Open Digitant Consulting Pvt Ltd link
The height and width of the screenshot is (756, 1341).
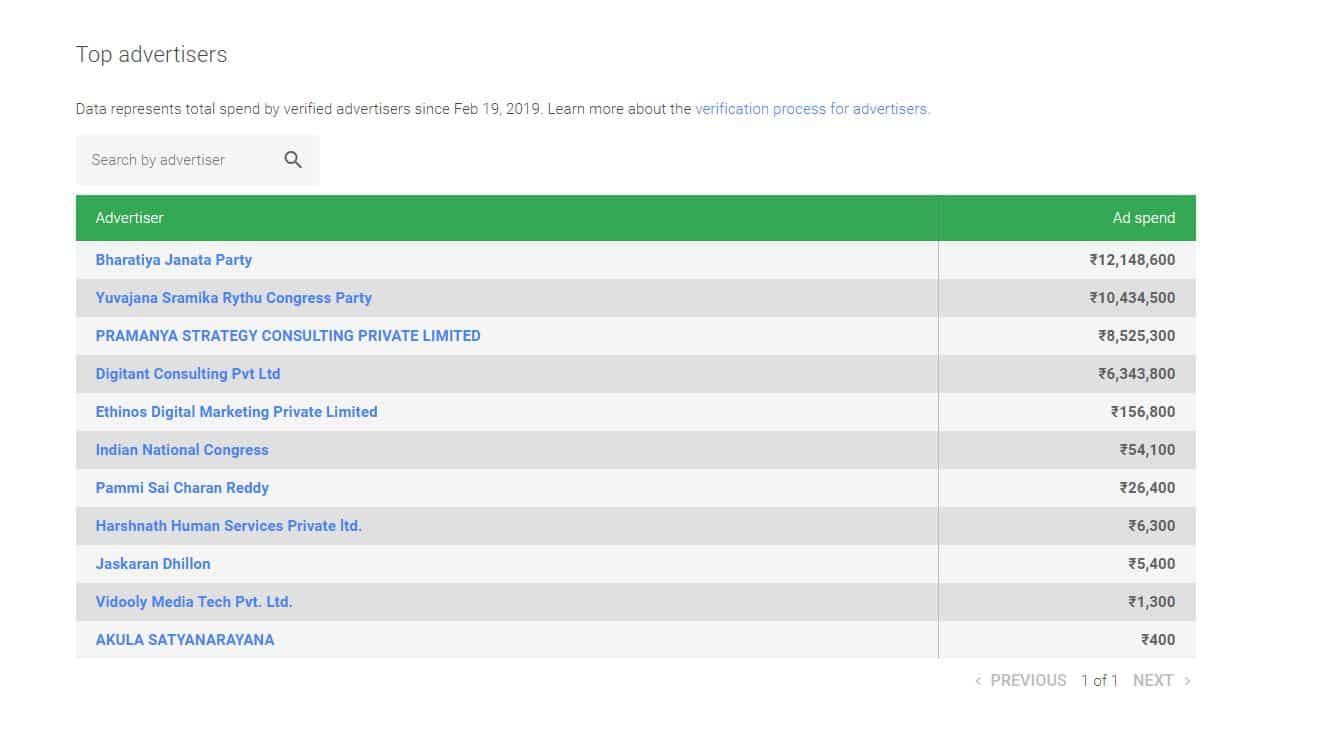pyautogui.click(x=188, y=374)
